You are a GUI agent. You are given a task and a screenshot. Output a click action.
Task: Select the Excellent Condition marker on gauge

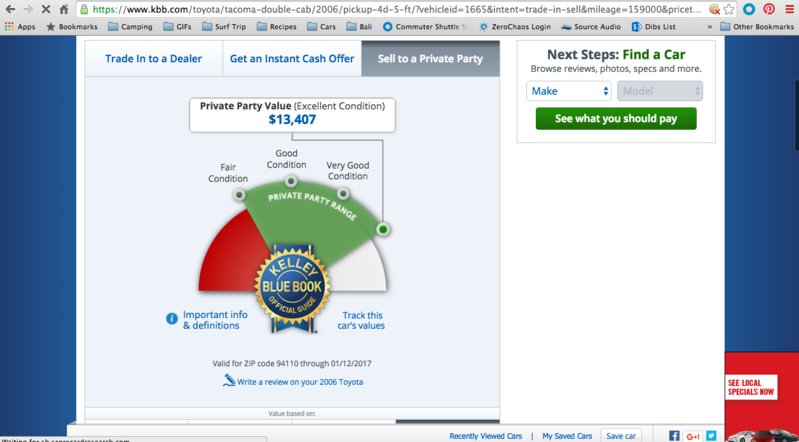pos(383,229)
